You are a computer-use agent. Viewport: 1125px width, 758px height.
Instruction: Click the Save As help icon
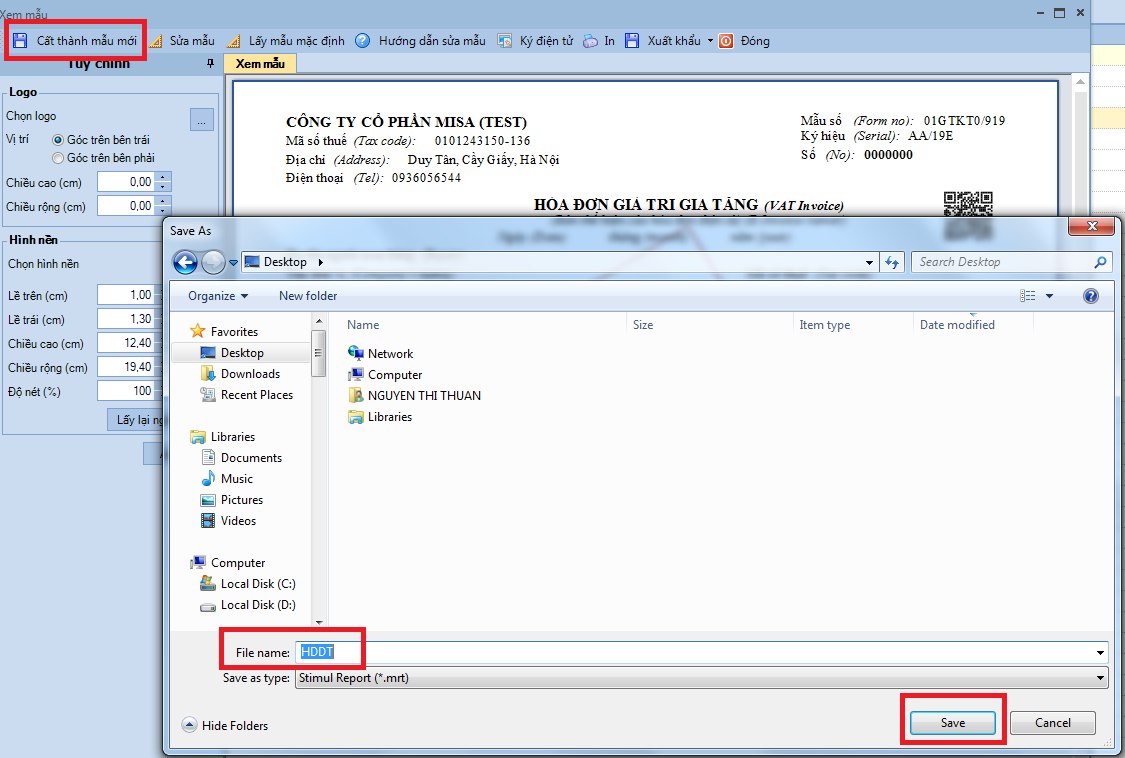[1091, 296]
